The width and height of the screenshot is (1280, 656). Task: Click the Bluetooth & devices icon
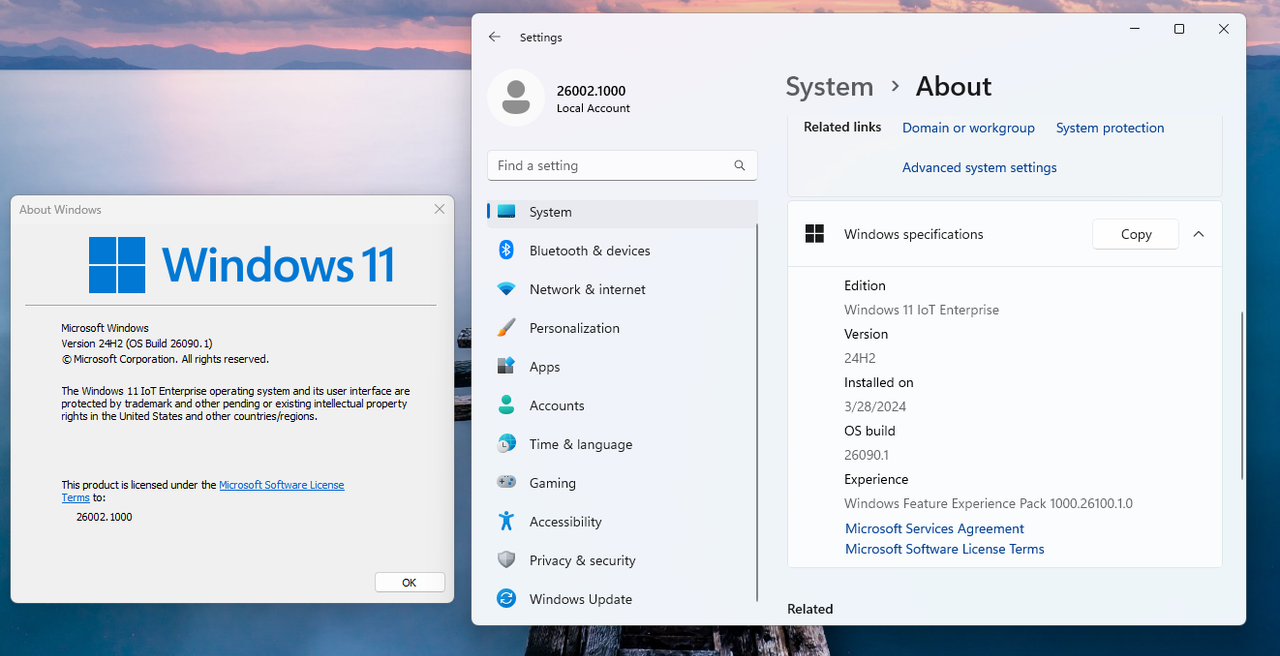point(506,250)
